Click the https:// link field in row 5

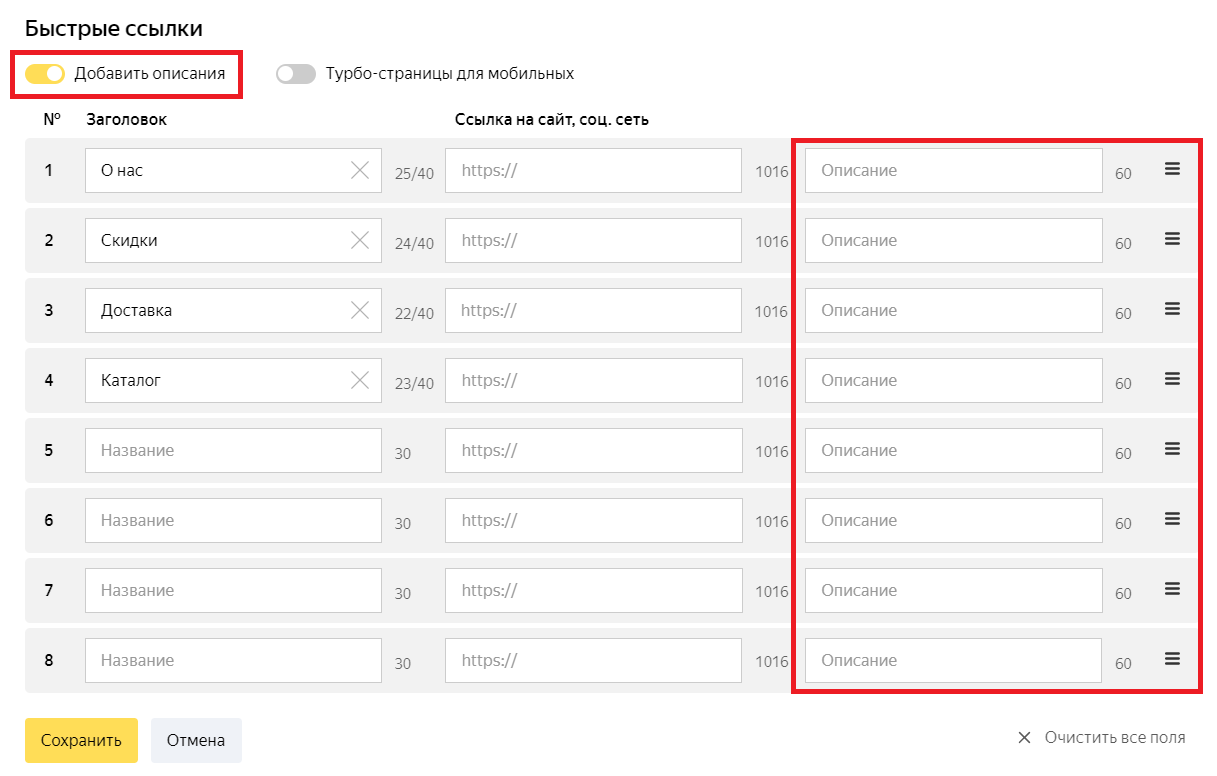594,450
